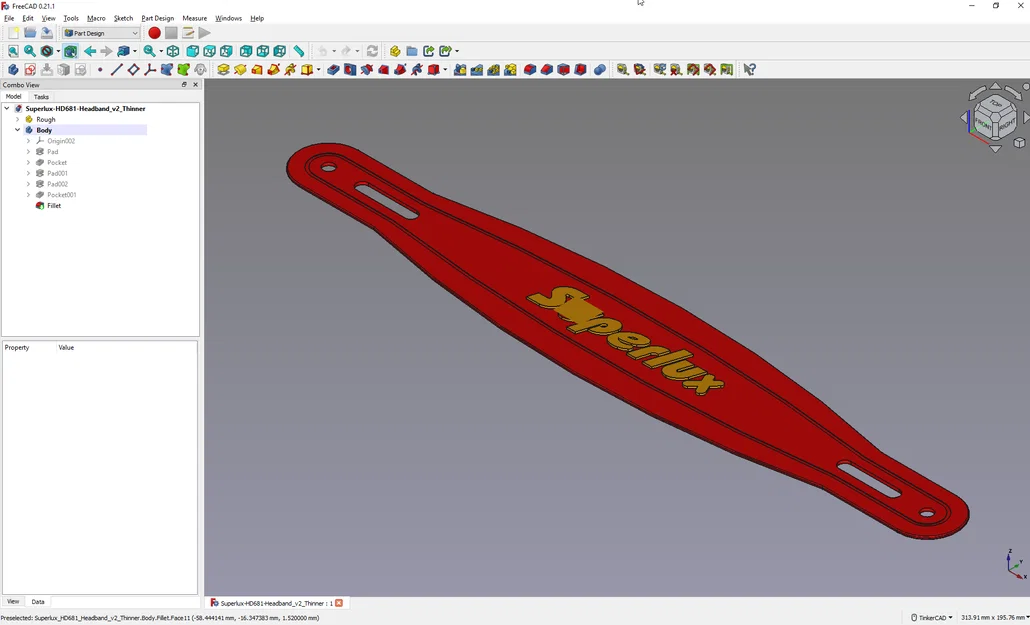
Task: Close the Combo View panel
Action: [x=195, y=85]
